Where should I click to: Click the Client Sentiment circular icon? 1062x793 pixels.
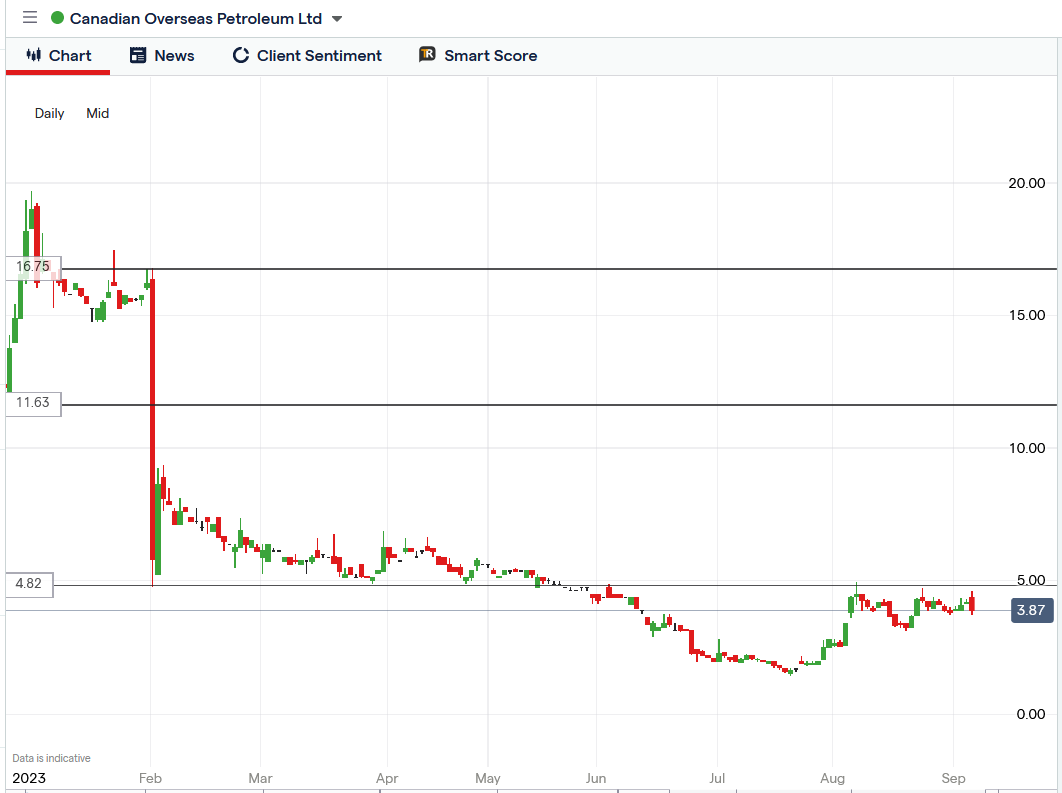(x=240, y=56)
